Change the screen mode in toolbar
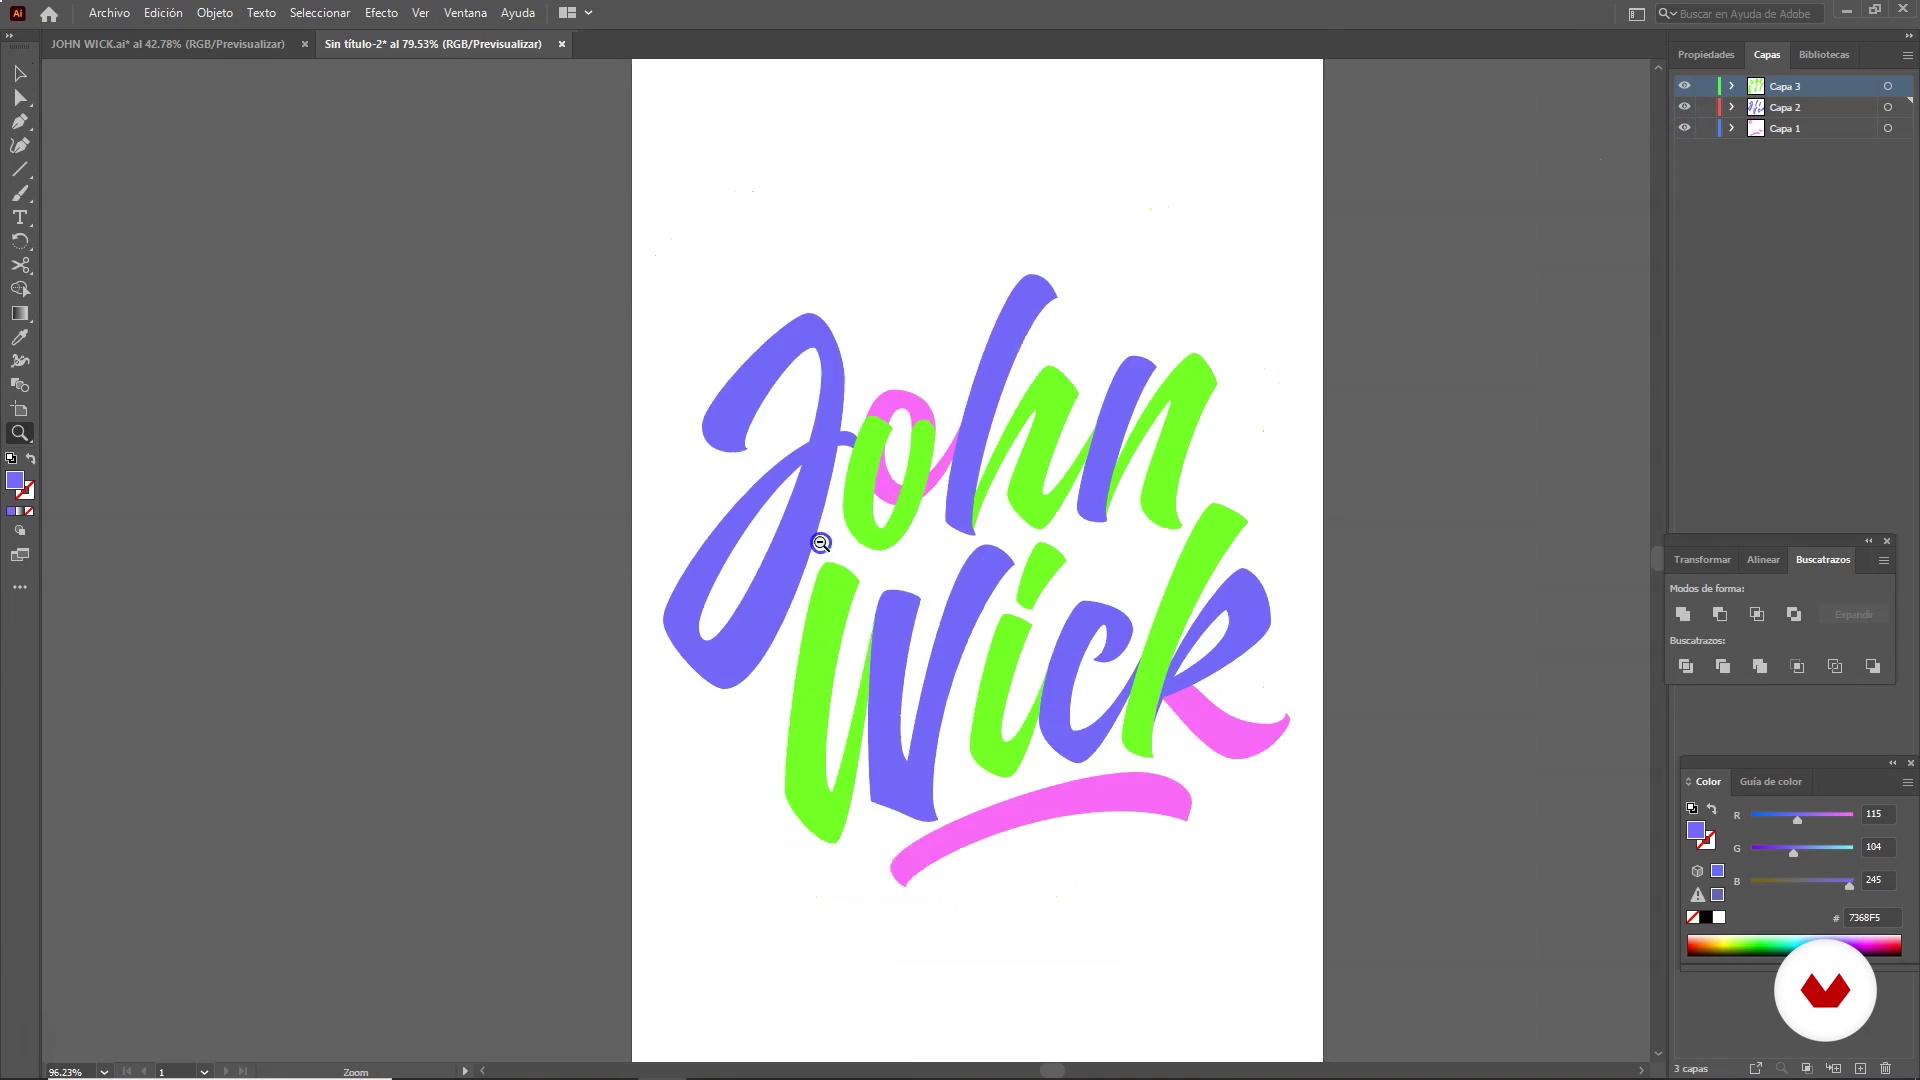This screenshot has width=1920, height=1080. tap(20, 555)
